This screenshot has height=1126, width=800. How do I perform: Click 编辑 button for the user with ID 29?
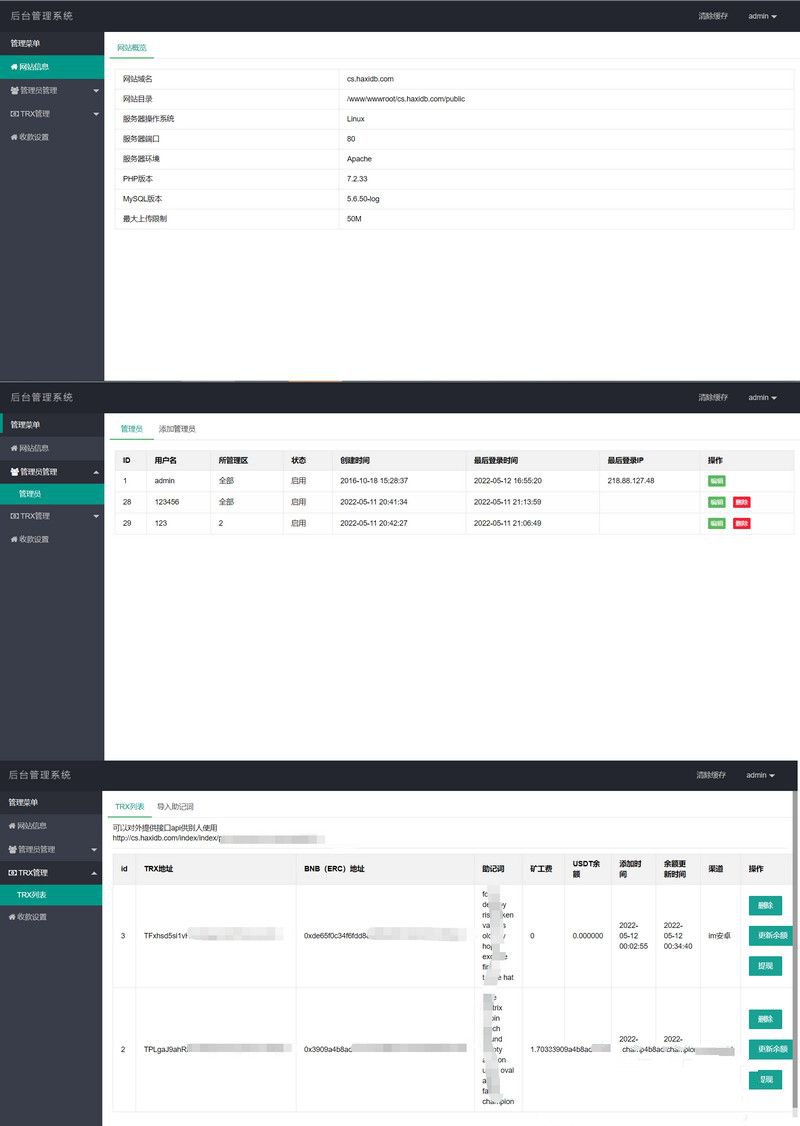pos(716,523)
